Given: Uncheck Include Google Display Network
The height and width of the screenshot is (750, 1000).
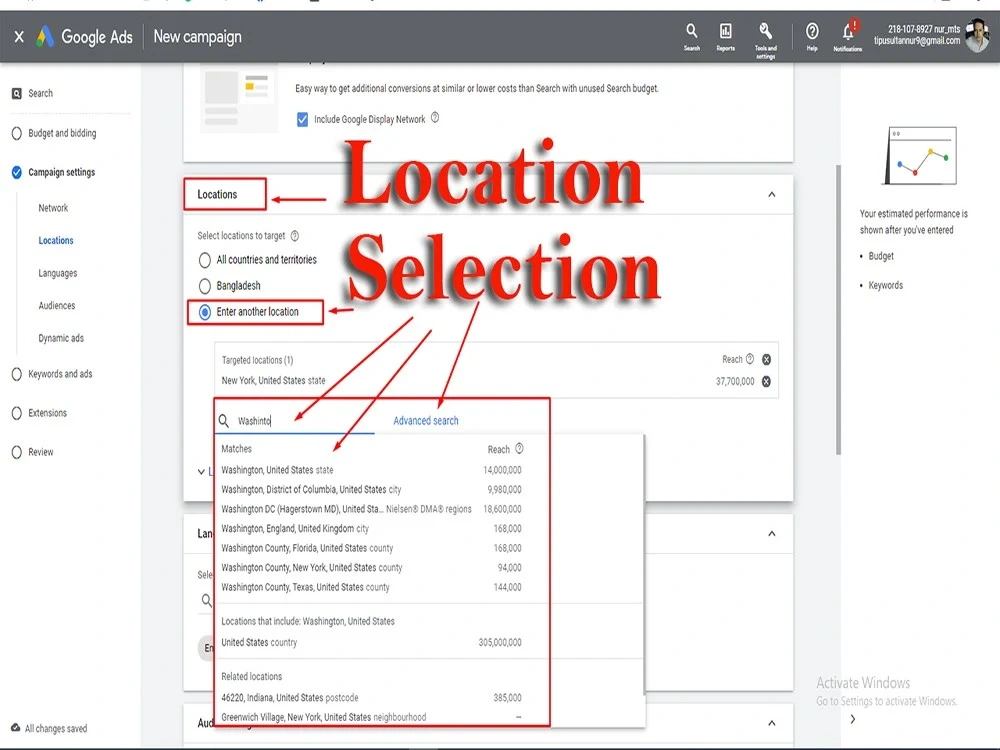Looking at the screenshot, I should tap(302, 119).
